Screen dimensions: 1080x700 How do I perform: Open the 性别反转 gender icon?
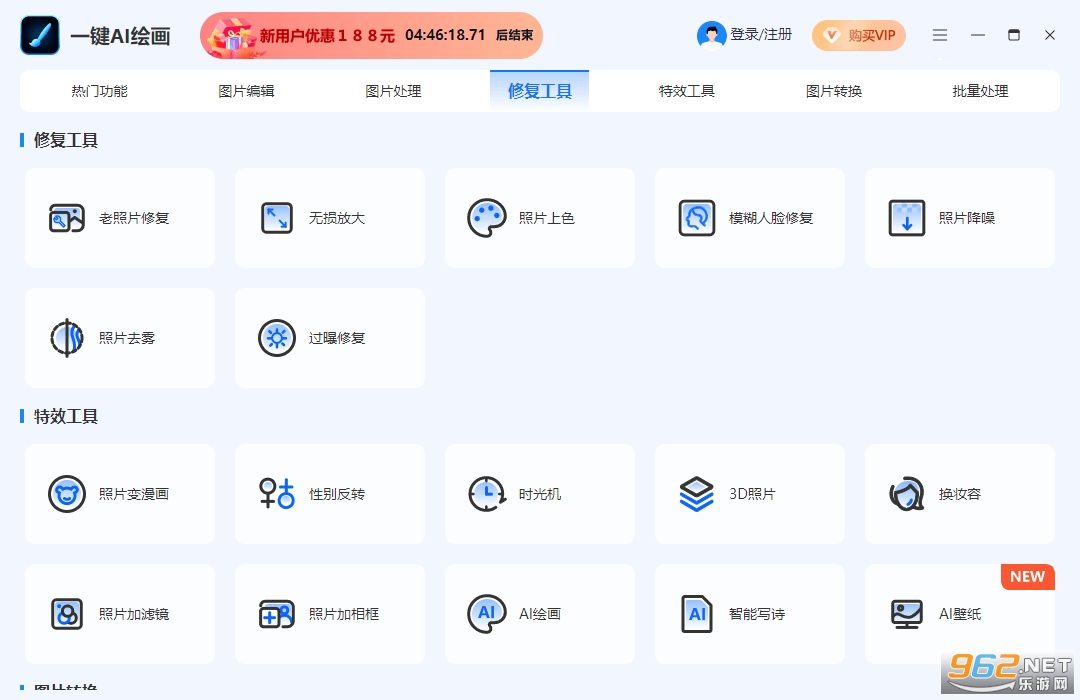277,494
